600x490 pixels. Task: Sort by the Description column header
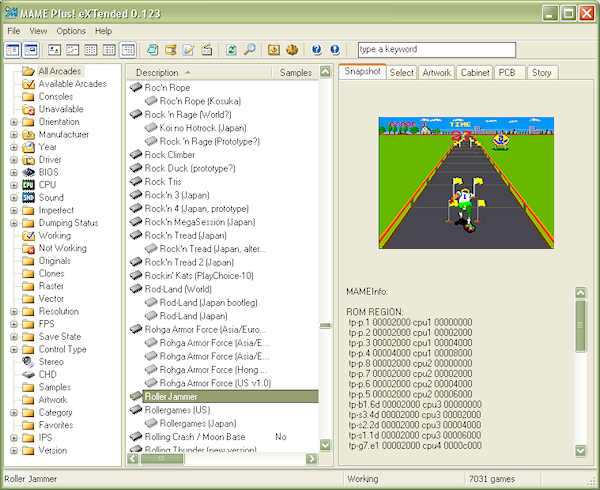(199, 73)
